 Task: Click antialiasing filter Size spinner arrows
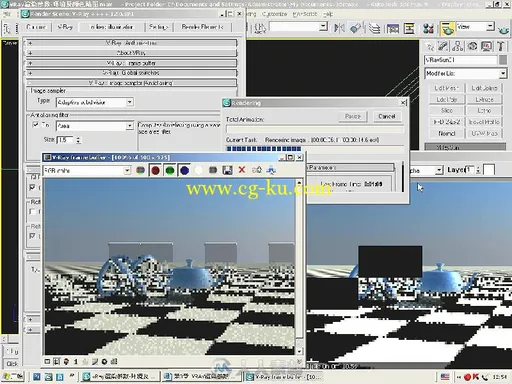pyautogui.click(x=78, y=140)
